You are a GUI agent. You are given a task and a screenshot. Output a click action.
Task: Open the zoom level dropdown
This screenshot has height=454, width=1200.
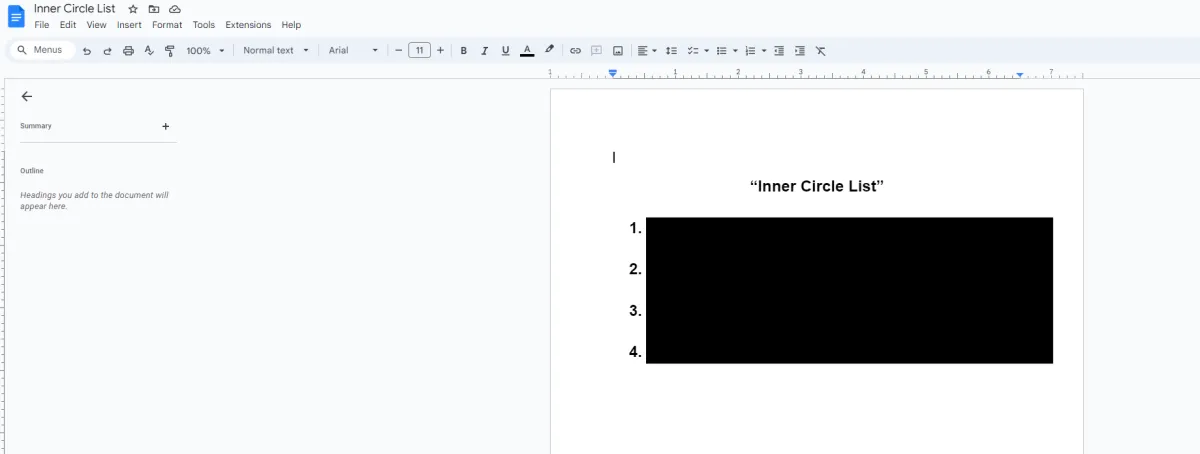[205, 50]
